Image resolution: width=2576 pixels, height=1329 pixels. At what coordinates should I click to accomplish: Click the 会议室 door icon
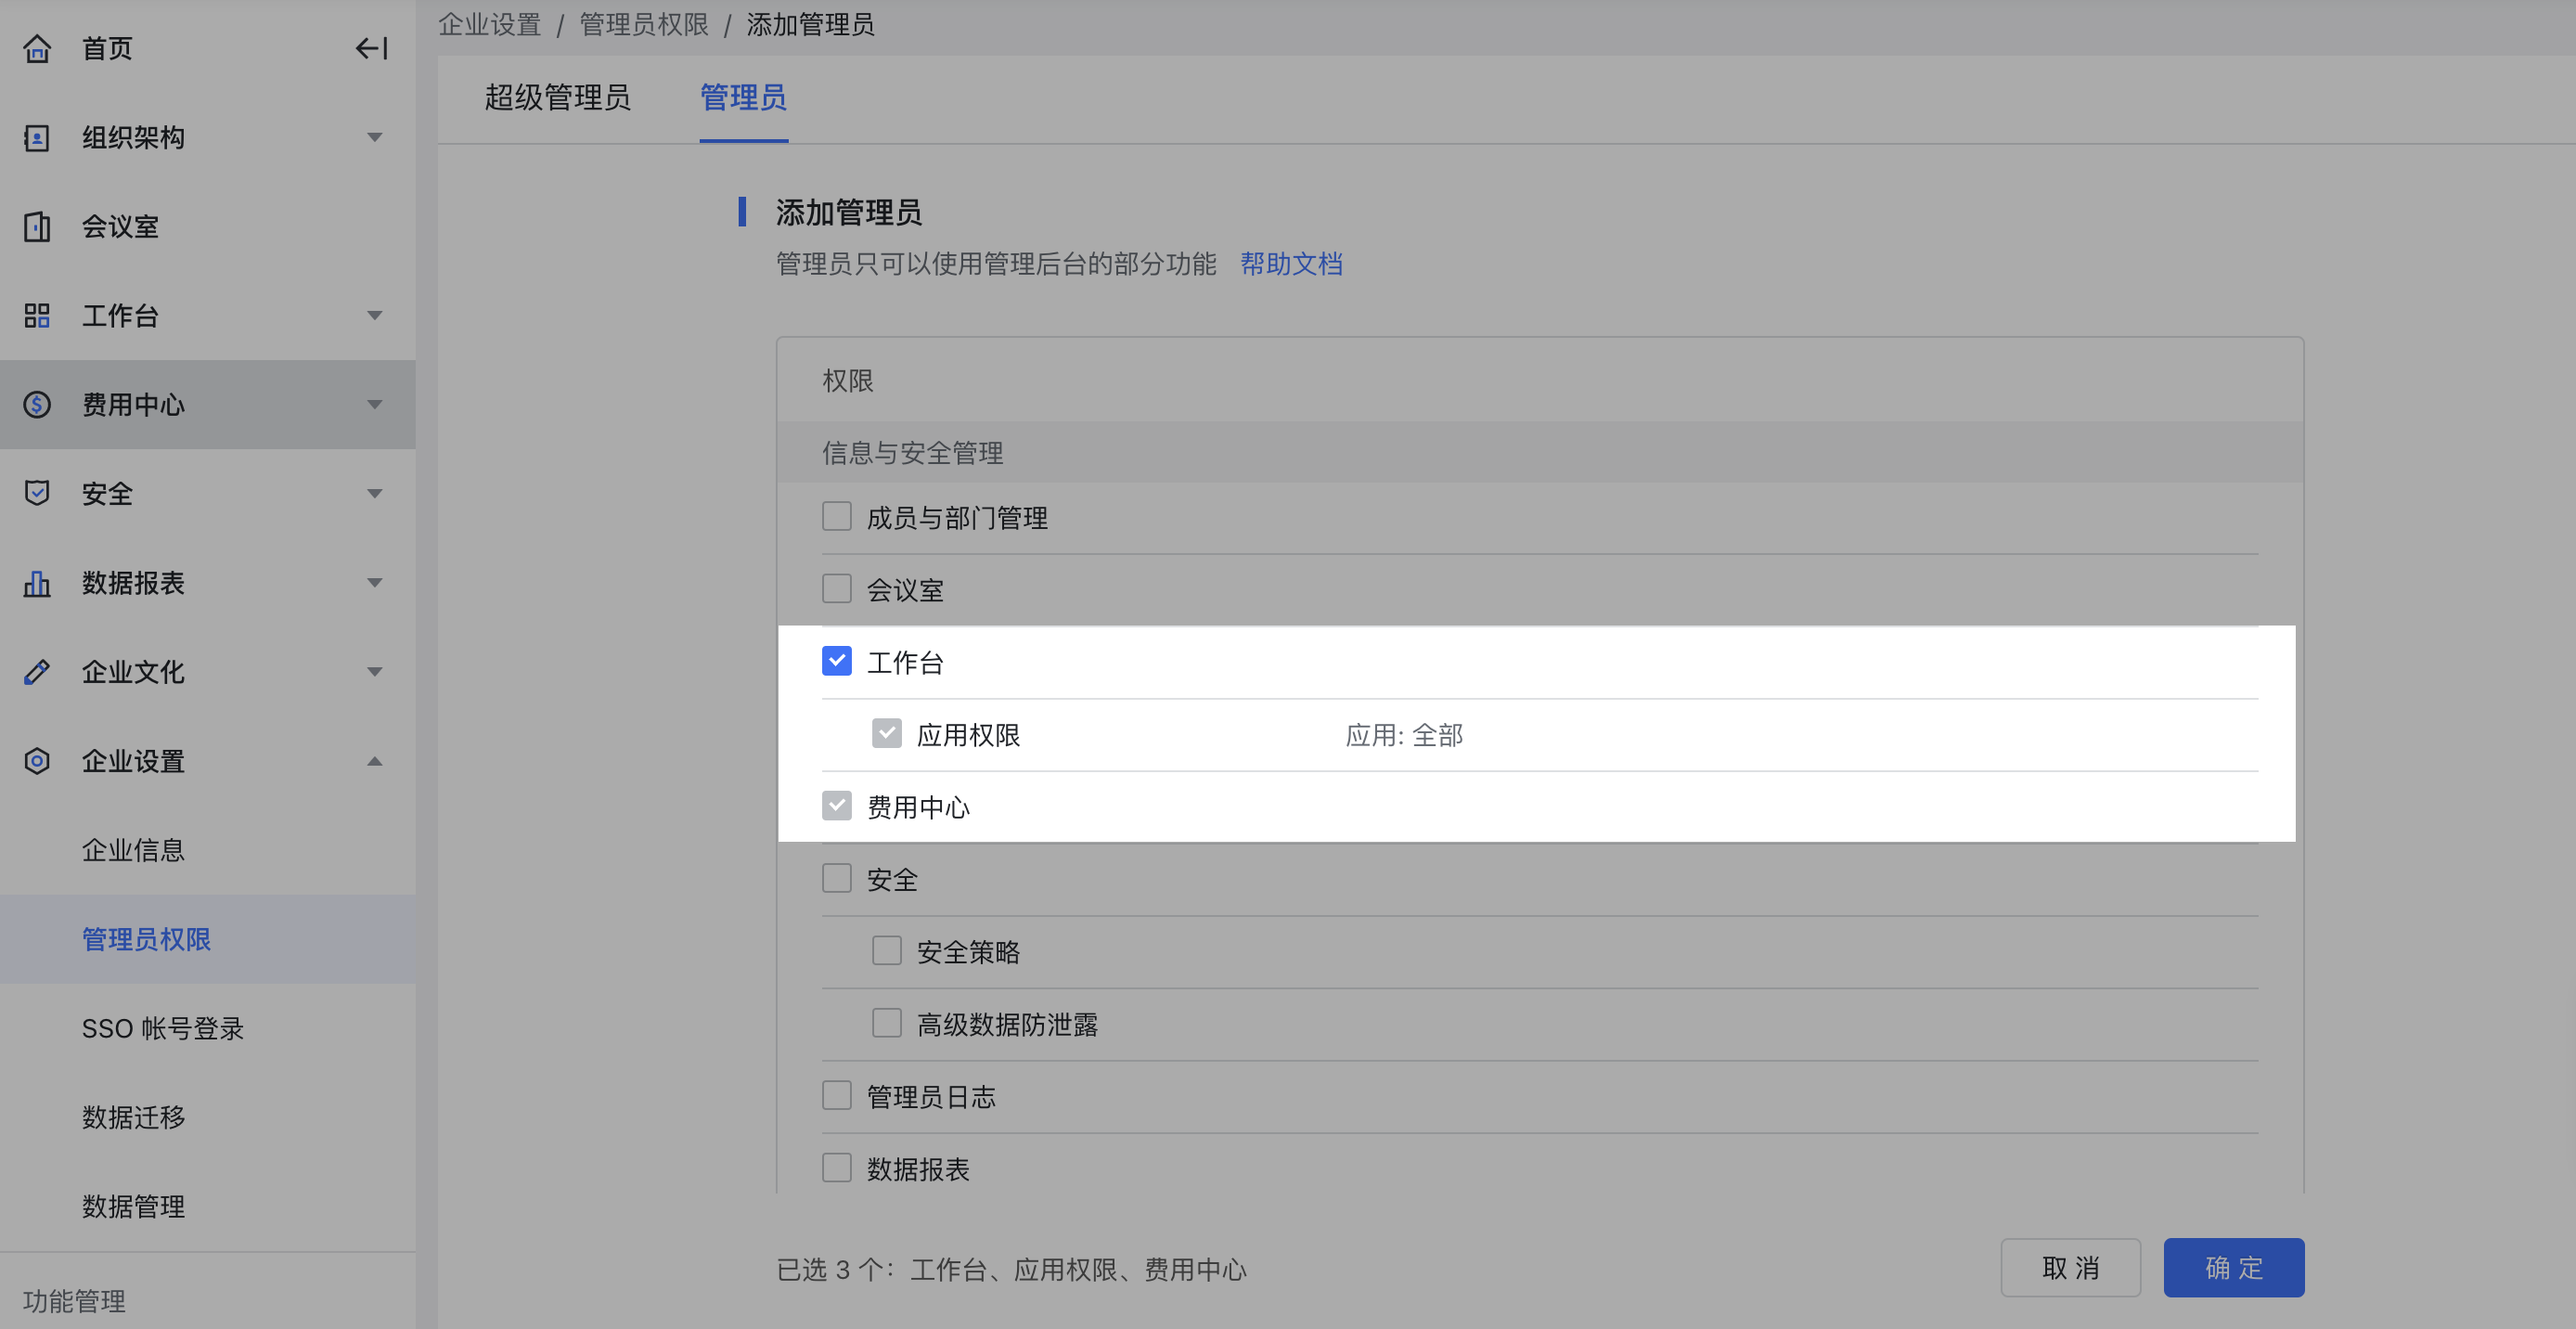(37, 226)
